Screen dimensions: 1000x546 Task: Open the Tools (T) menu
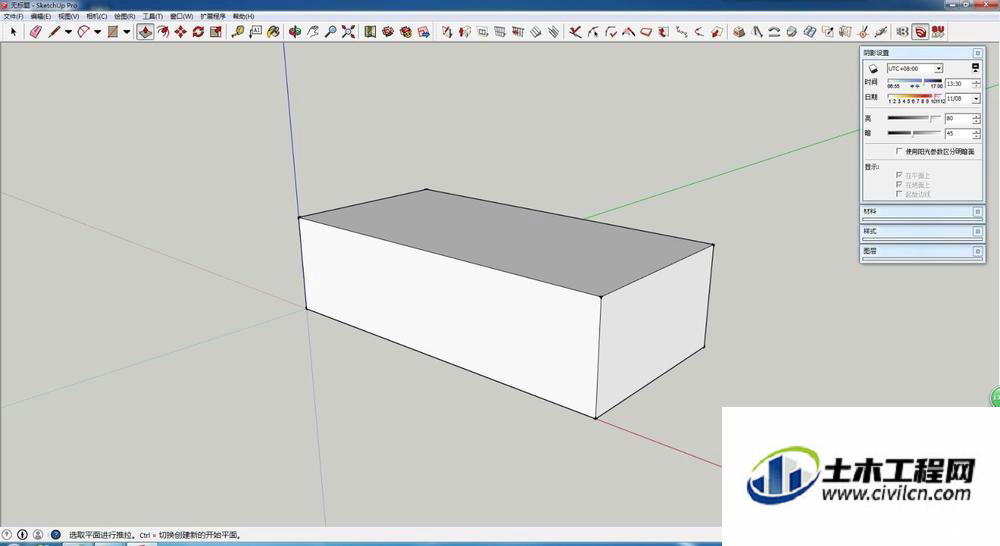pyautogui.click(x=152, y=16)
